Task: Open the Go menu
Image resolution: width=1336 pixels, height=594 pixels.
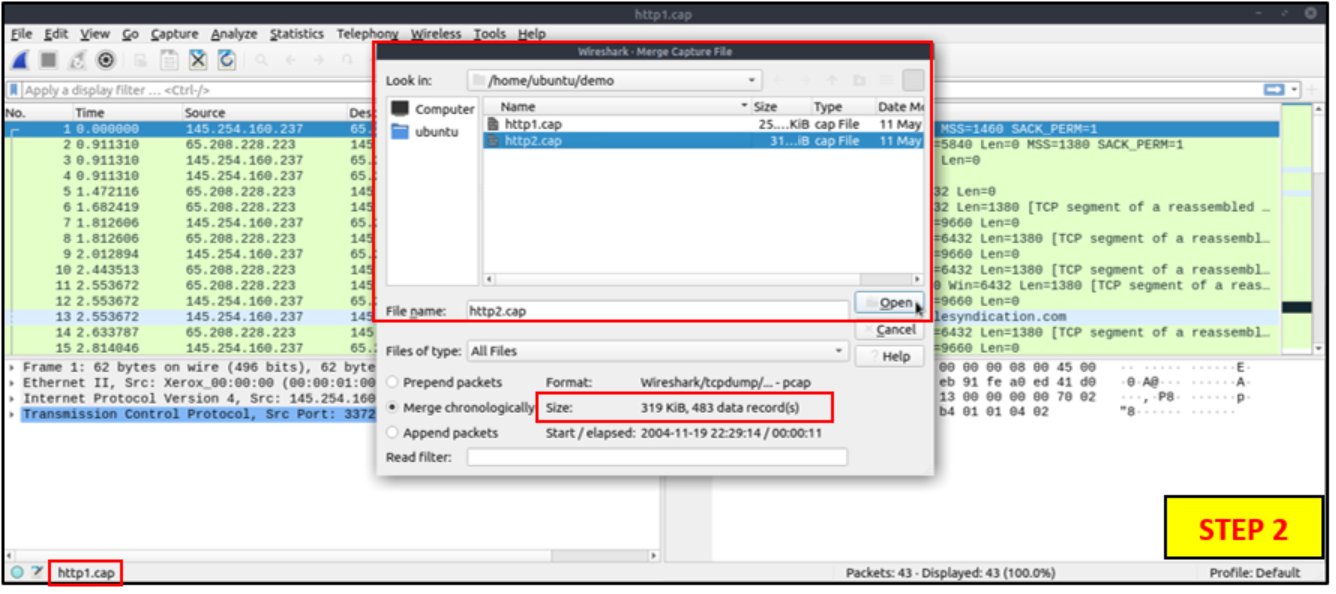Action: [131, 34]
